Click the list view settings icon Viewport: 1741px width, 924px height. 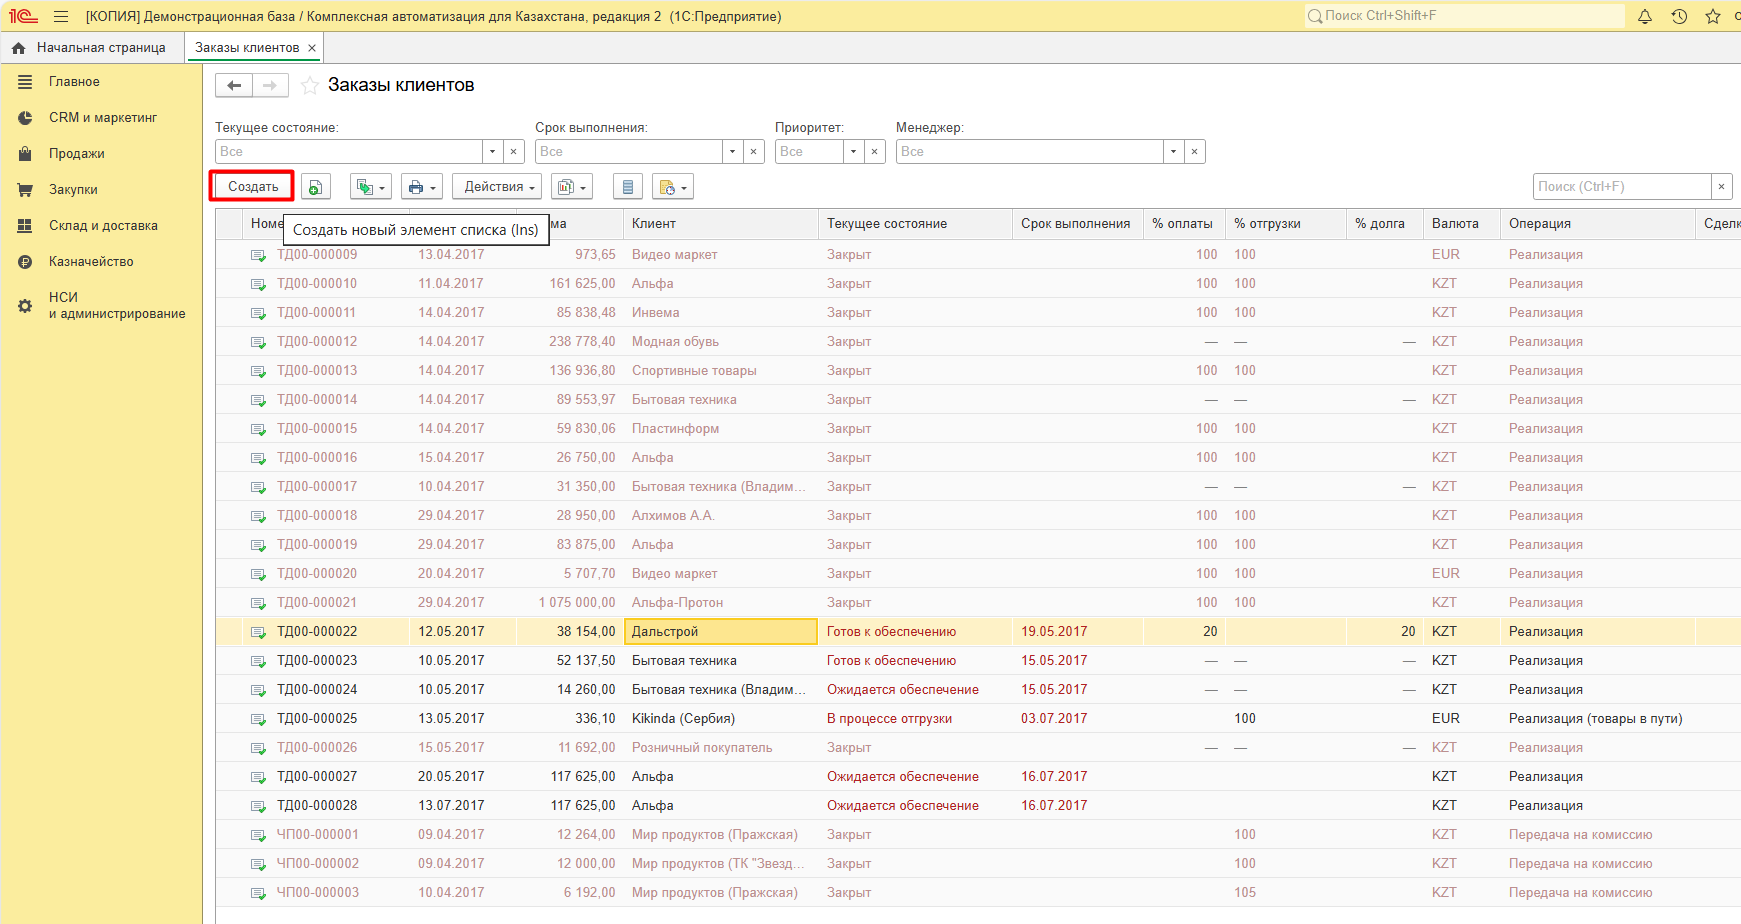point(627,187)
